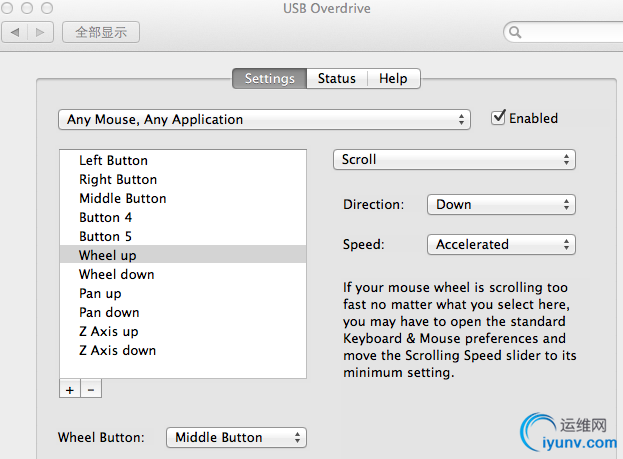
Task: Open the Help tab
Action: click(x=393, y=78)
